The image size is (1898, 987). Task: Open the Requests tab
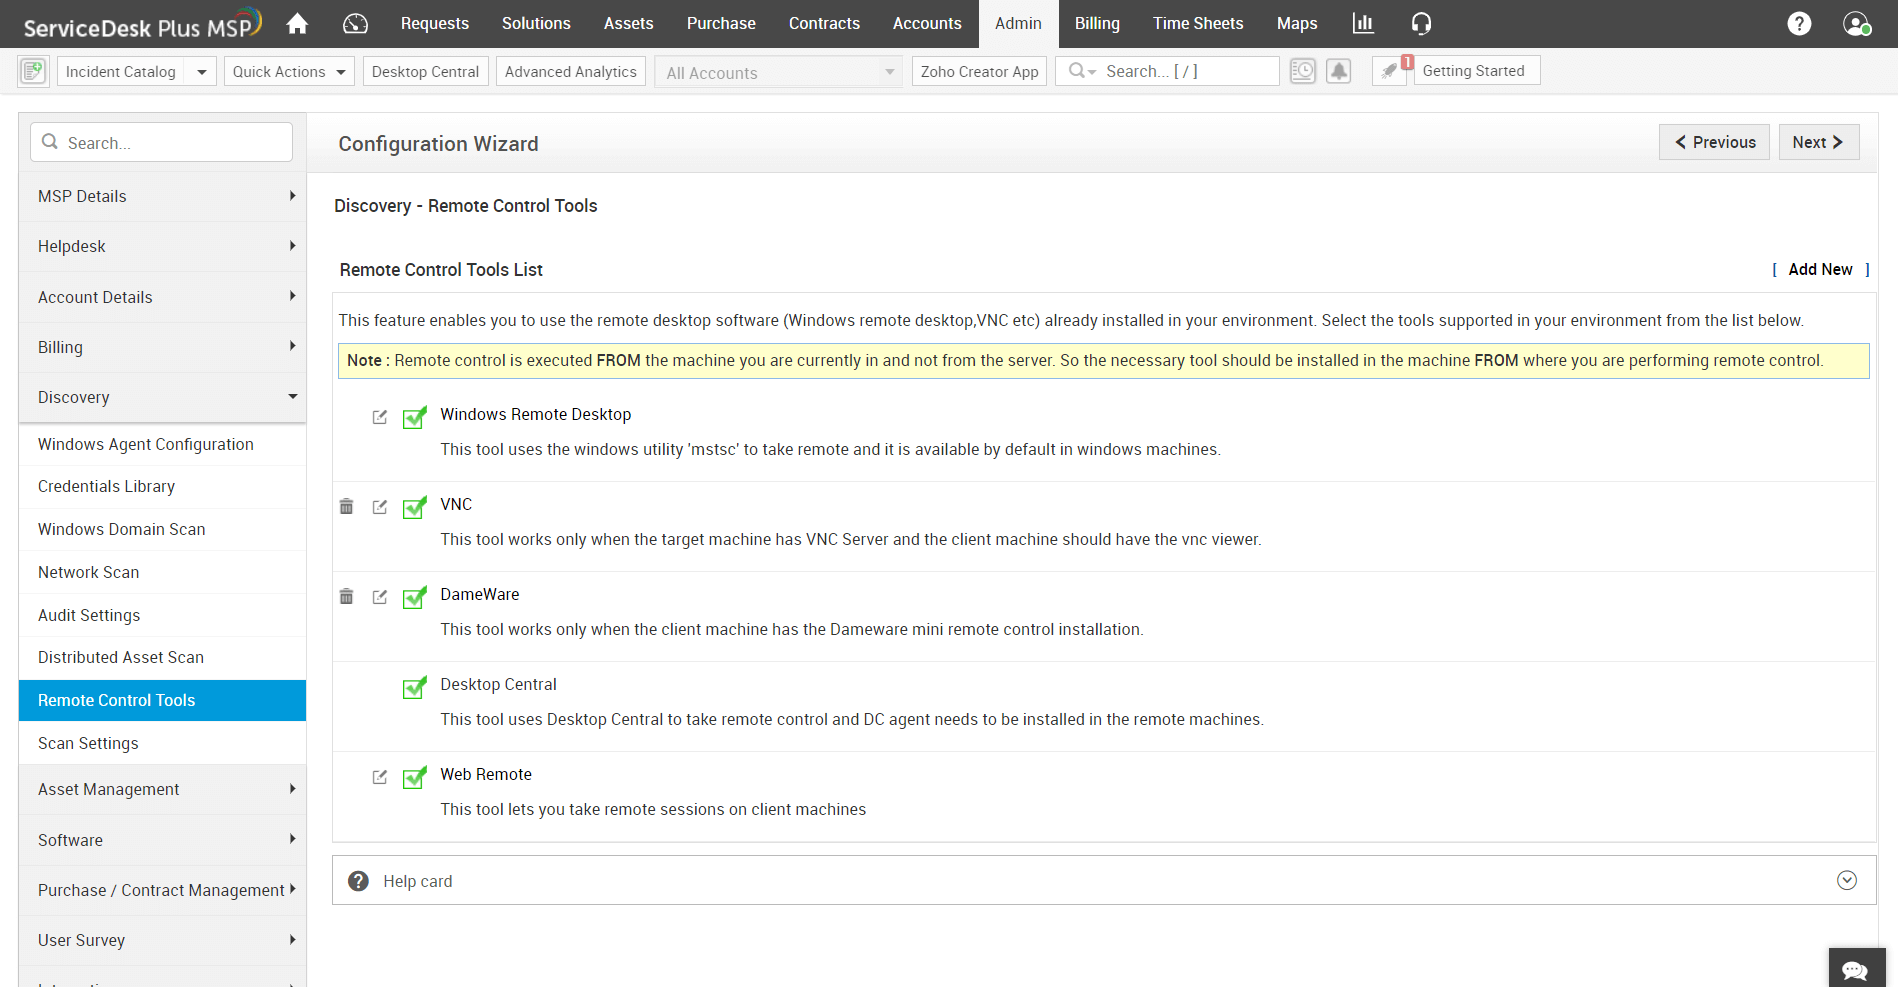[434, 24]
